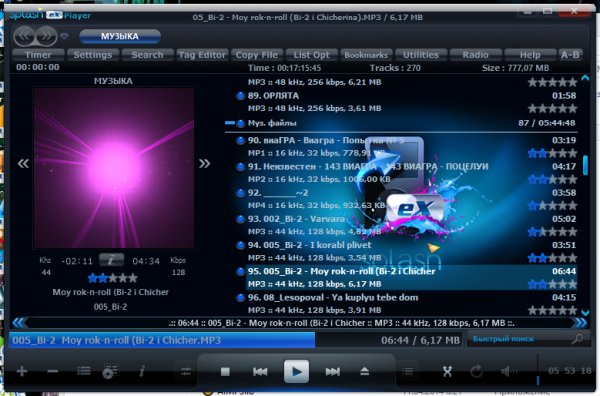This screenshot has width=600, height=396.
Task: Show the previous album cover with left chevrons
Action: pyautogui.click(x=23, y=164)
